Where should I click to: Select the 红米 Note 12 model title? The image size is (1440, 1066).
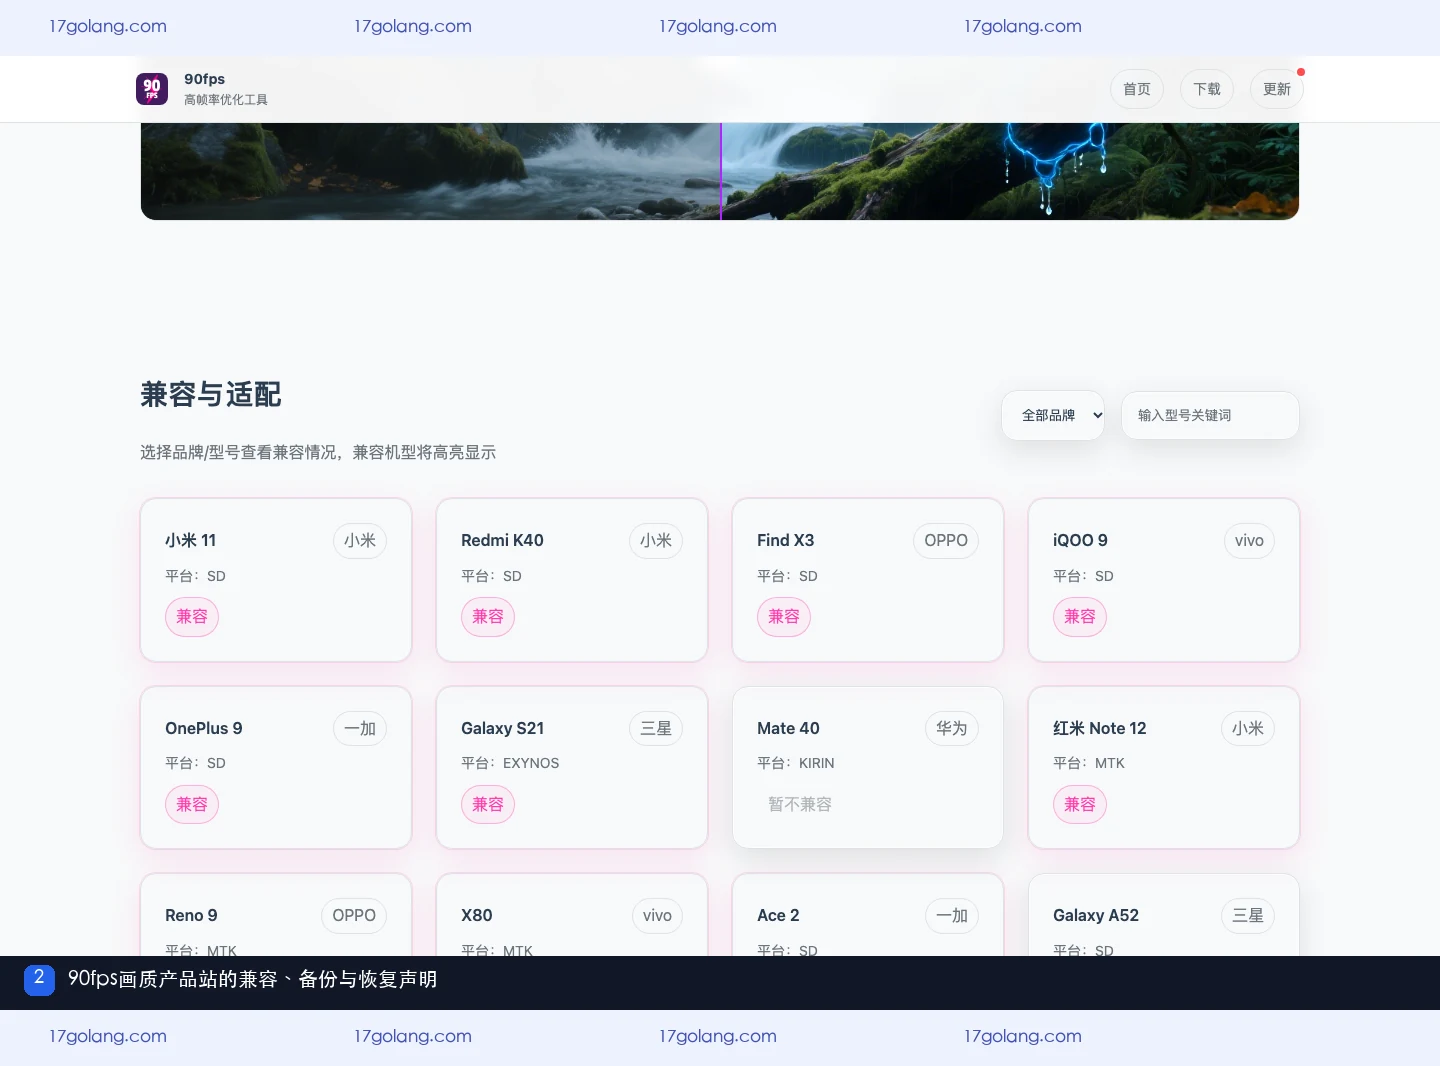coord(1100,728)
